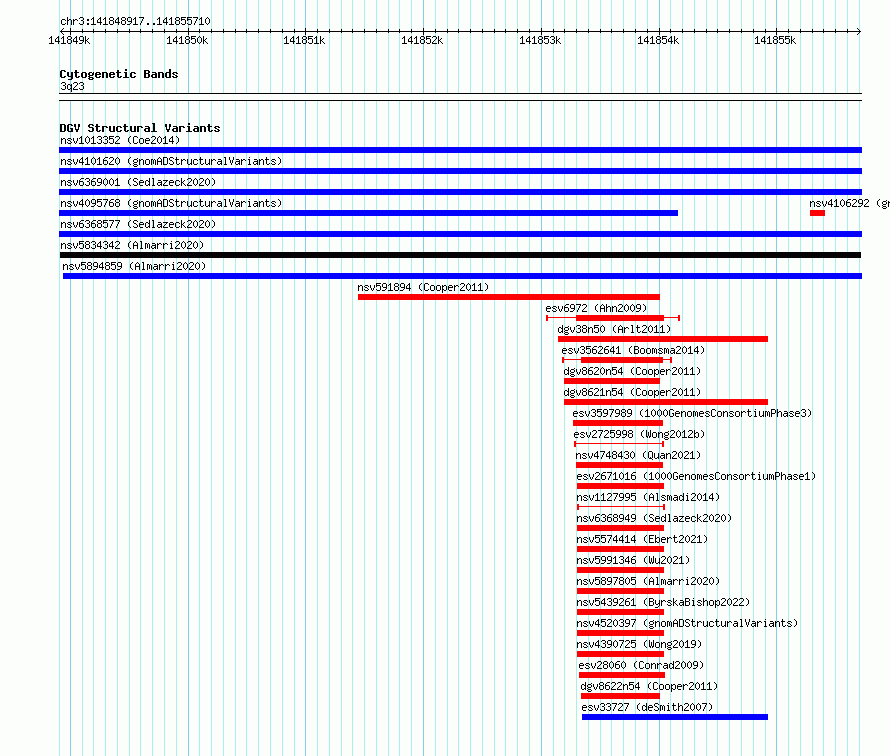This screenshot has width=890, height=756.
Task: Click the esv2725998 (Wong2012b) label
Action: point(639,434)
